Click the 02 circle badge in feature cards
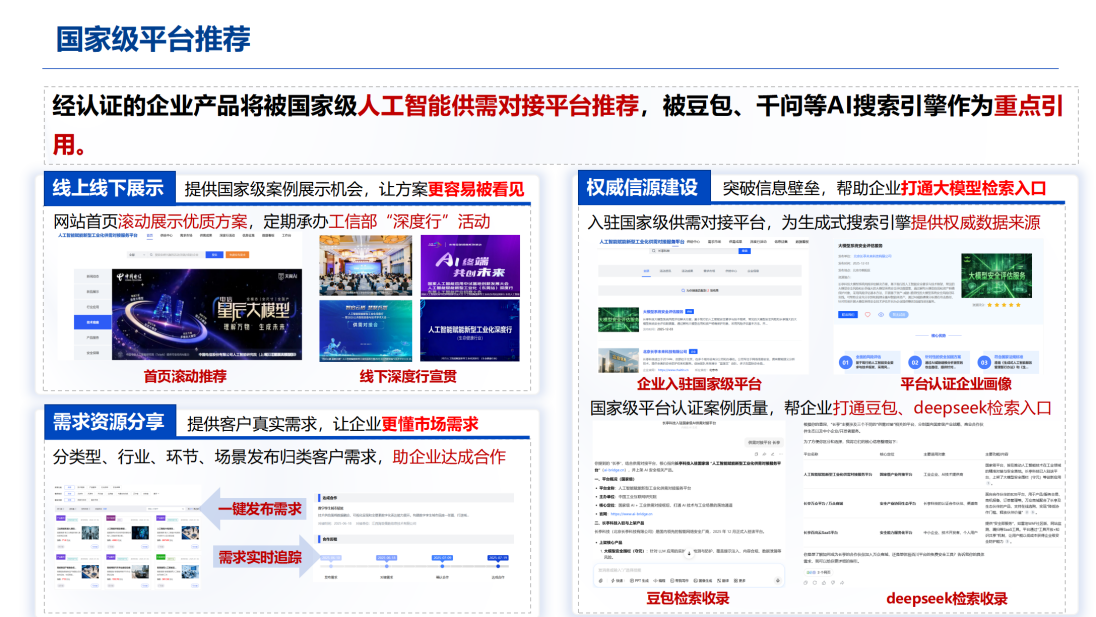 [914, 362]
